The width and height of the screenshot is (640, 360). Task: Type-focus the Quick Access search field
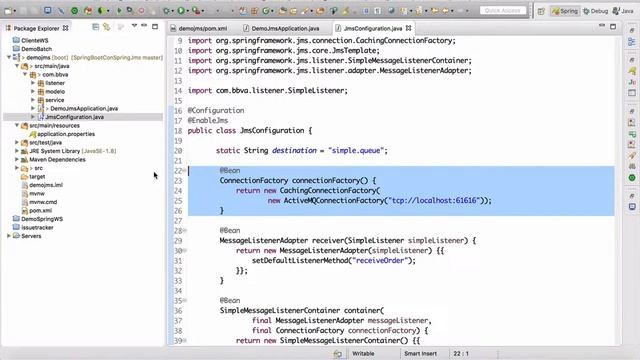(x=503, y=11)
